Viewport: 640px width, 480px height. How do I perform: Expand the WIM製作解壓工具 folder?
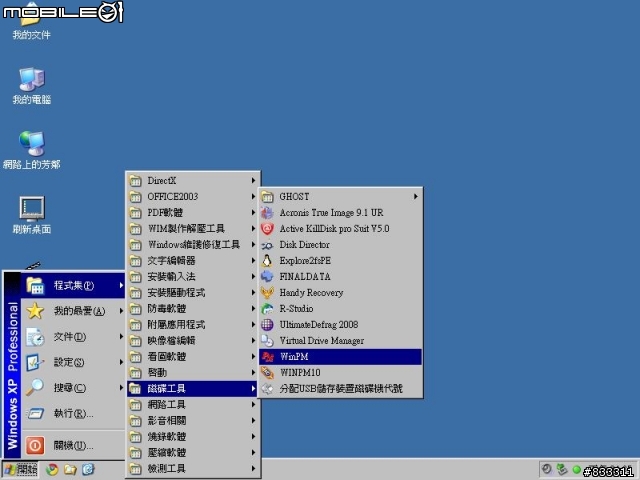[193, 229]
